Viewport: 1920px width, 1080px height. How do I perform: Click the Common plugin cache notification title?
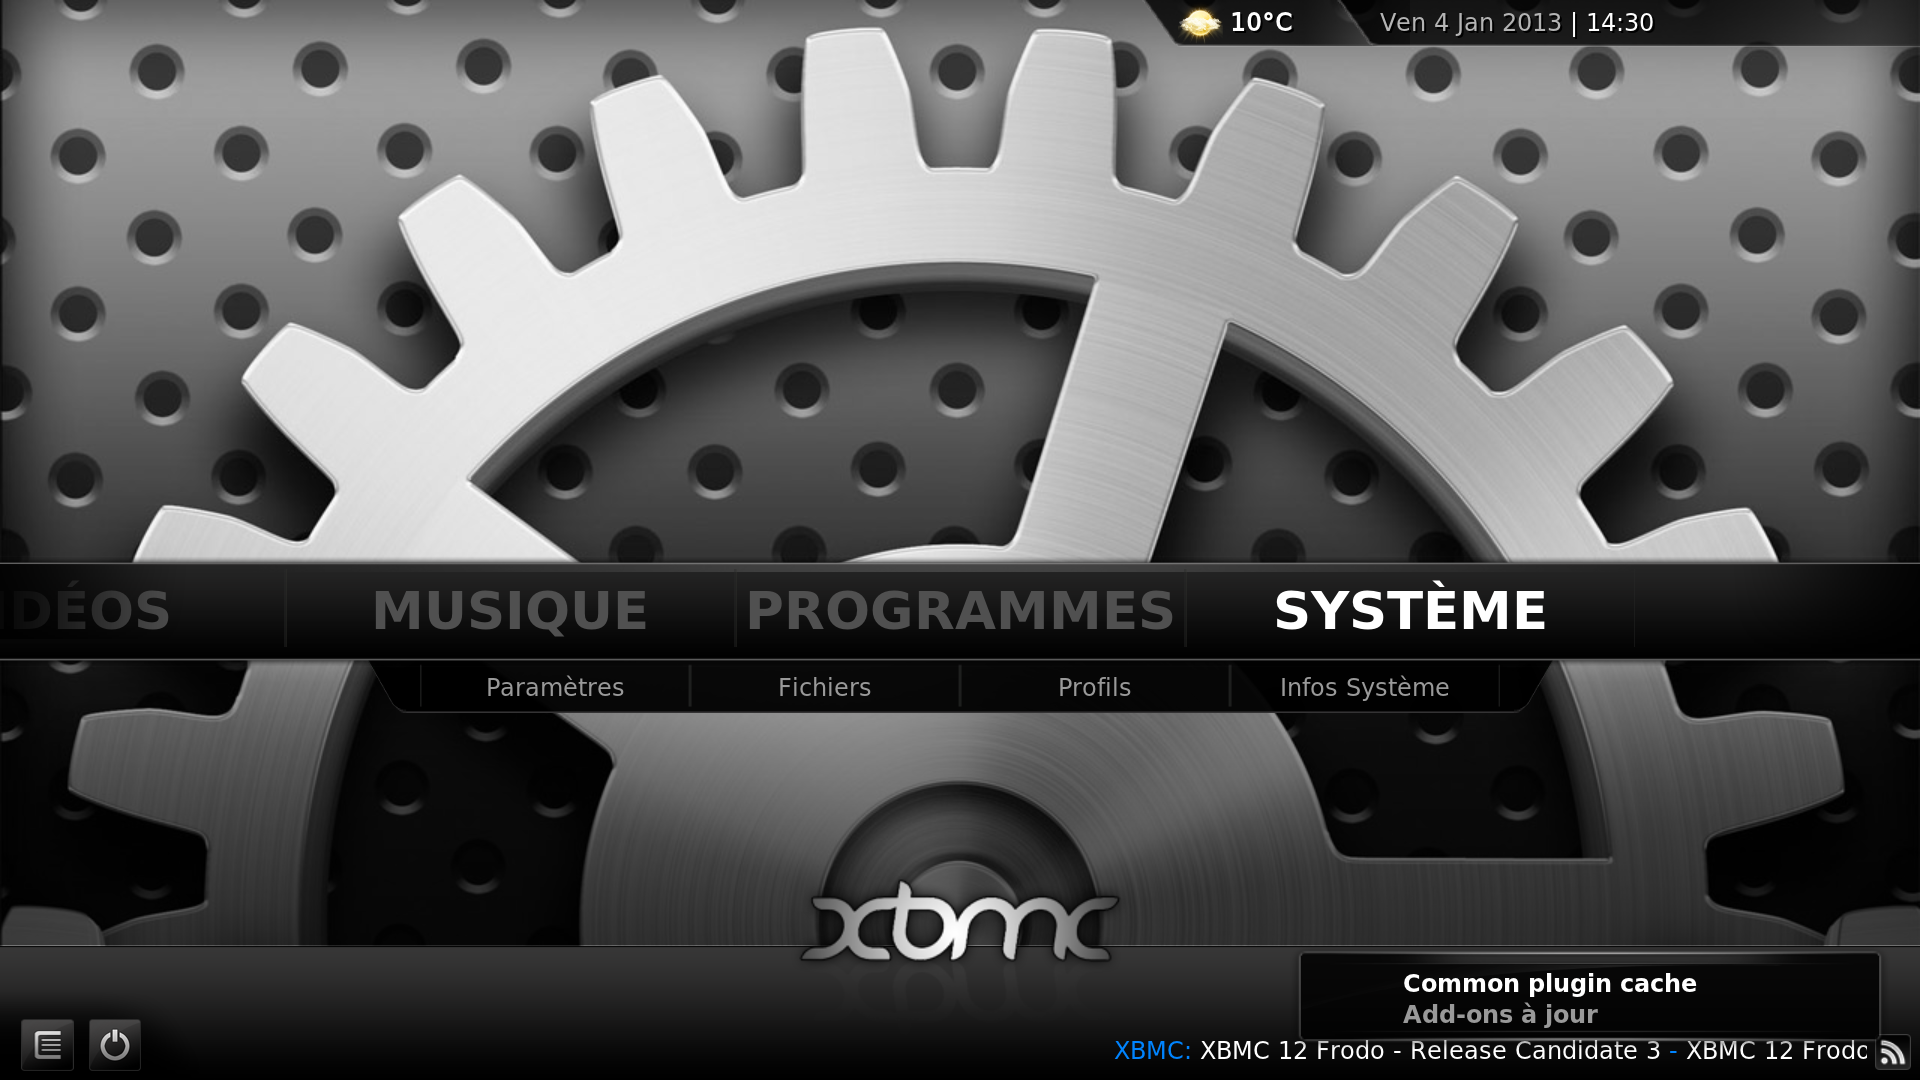point(1549,983)
